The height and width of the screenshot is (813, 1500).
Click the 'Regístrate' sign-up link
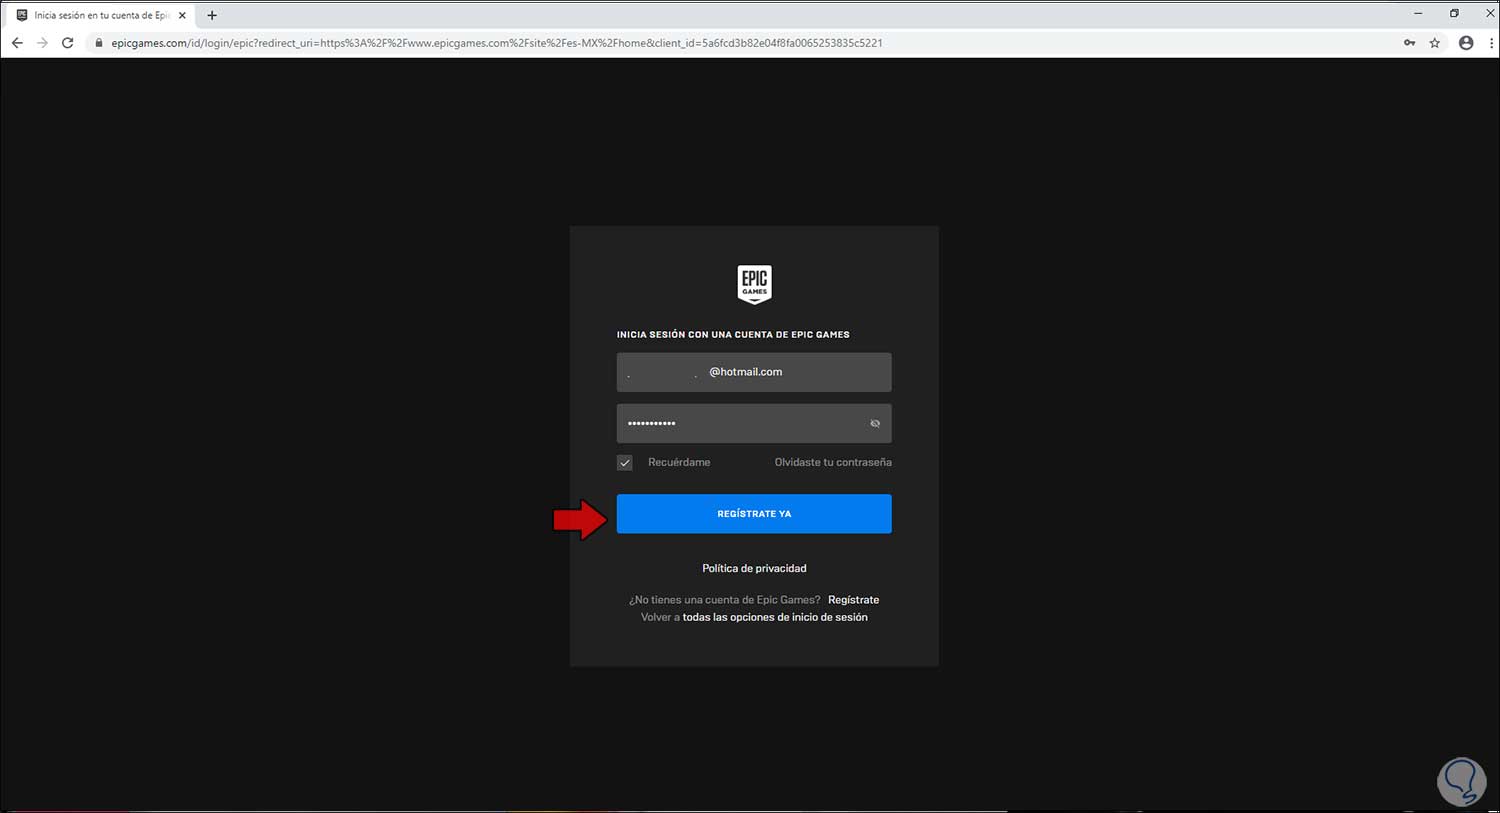click(x=854, y=600)
